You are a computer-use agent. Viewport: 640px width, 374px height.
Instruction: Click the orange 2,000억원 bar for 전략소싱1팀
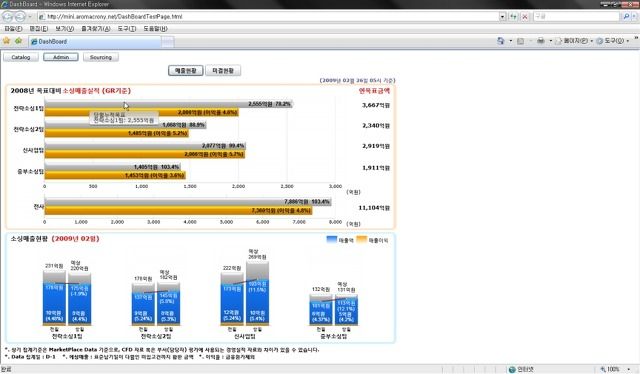(141, 112)
